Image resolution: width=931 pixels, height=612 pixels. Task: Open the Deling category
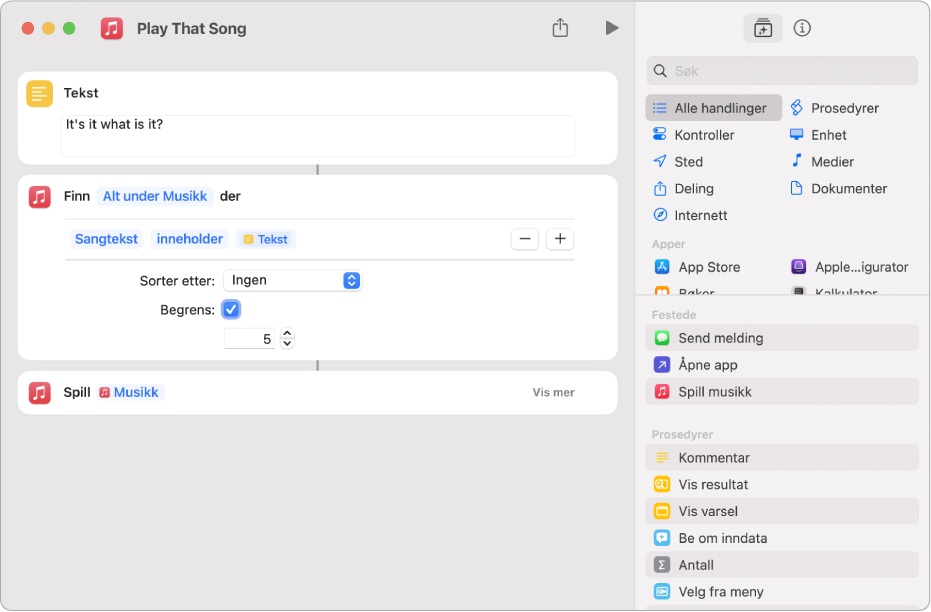(x=683, y=188)
